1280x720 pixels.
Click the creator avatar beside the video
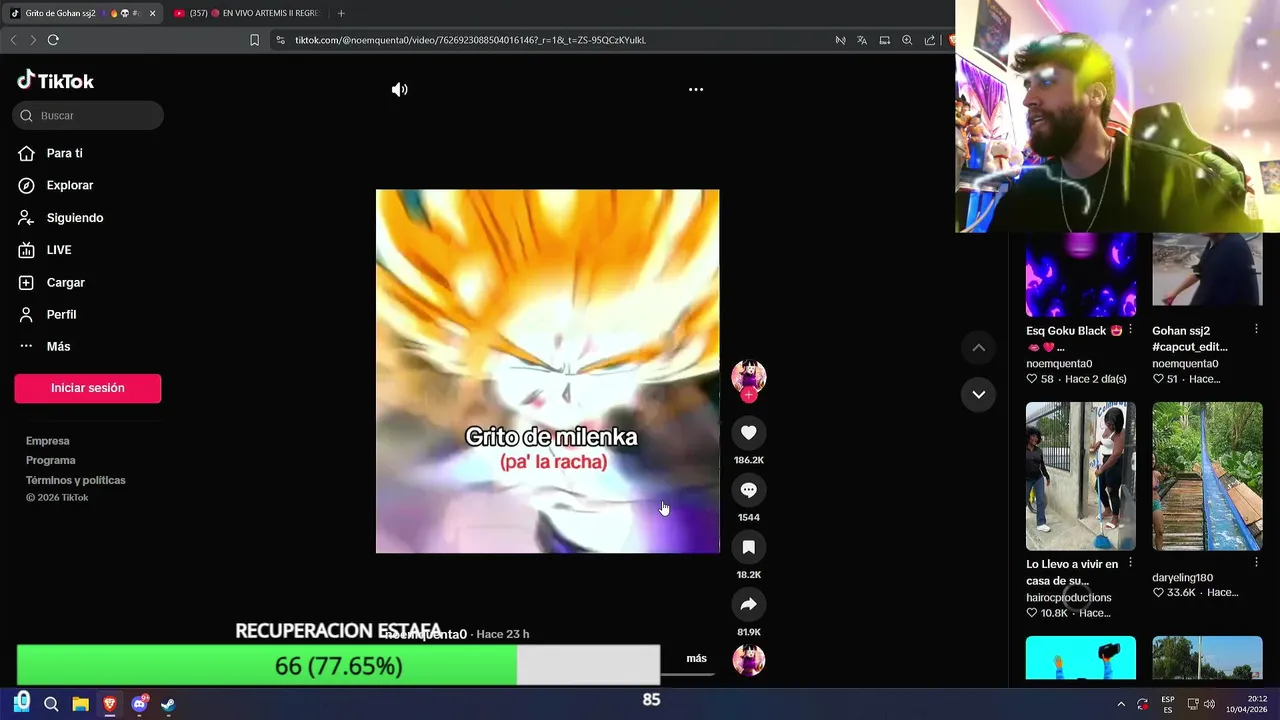pyautogui.click(x=748, y=377)
